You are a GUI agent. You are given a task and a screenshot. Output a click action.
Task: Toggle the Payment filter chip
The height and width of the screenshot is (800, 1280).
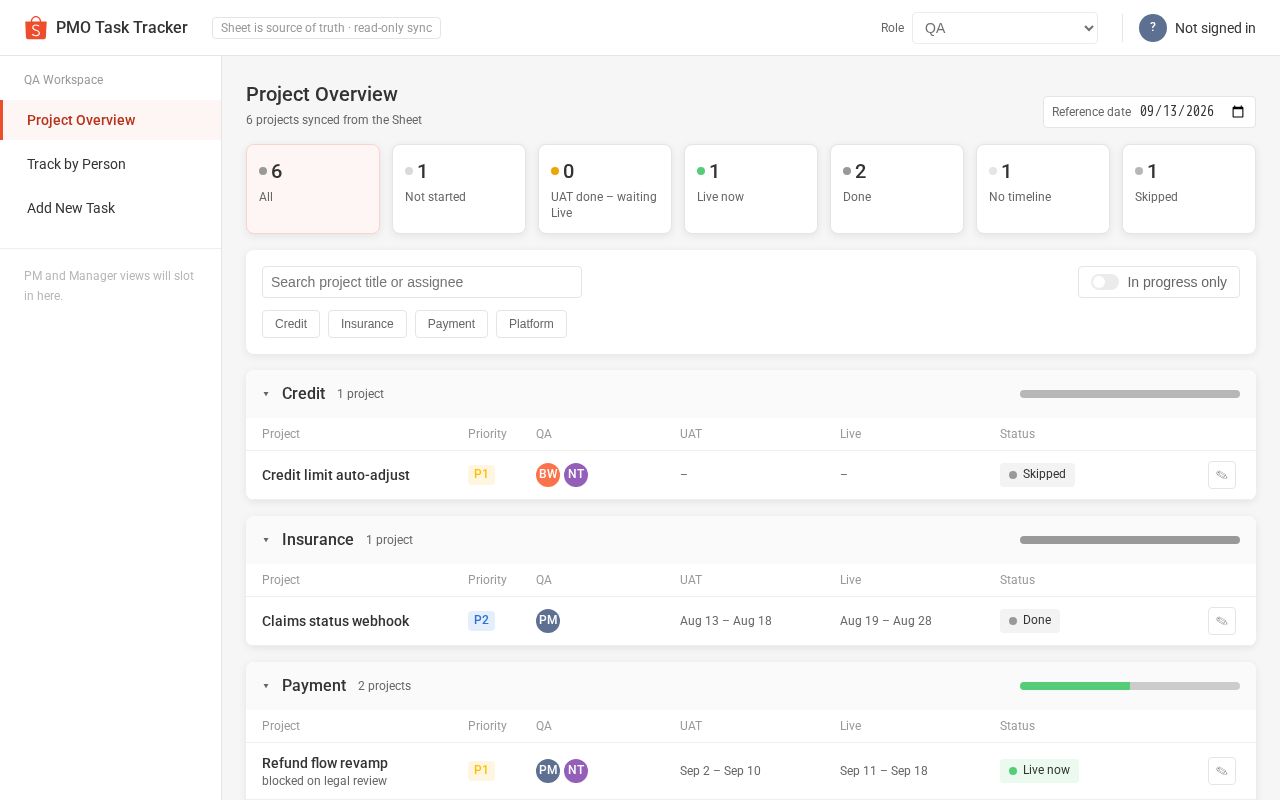click(451, 324)
